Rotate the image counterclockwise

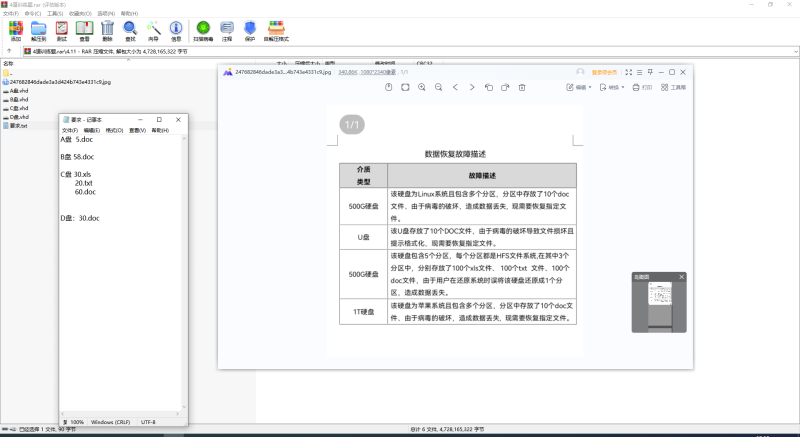click(x=489, y=87)
